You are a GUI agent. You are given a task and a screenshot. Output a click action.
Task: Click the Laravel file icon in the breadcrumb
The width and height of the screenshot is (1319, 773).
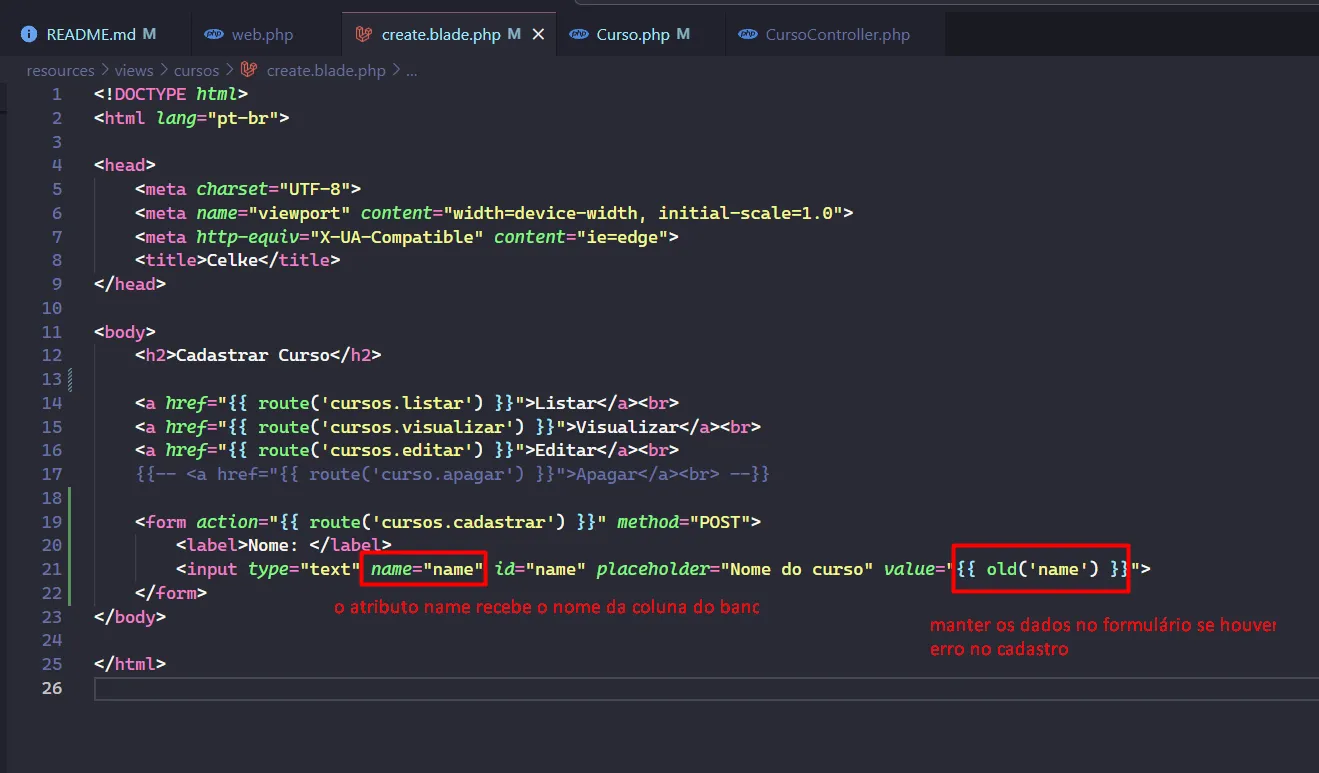pyautogui.click(x=249, y=70)
